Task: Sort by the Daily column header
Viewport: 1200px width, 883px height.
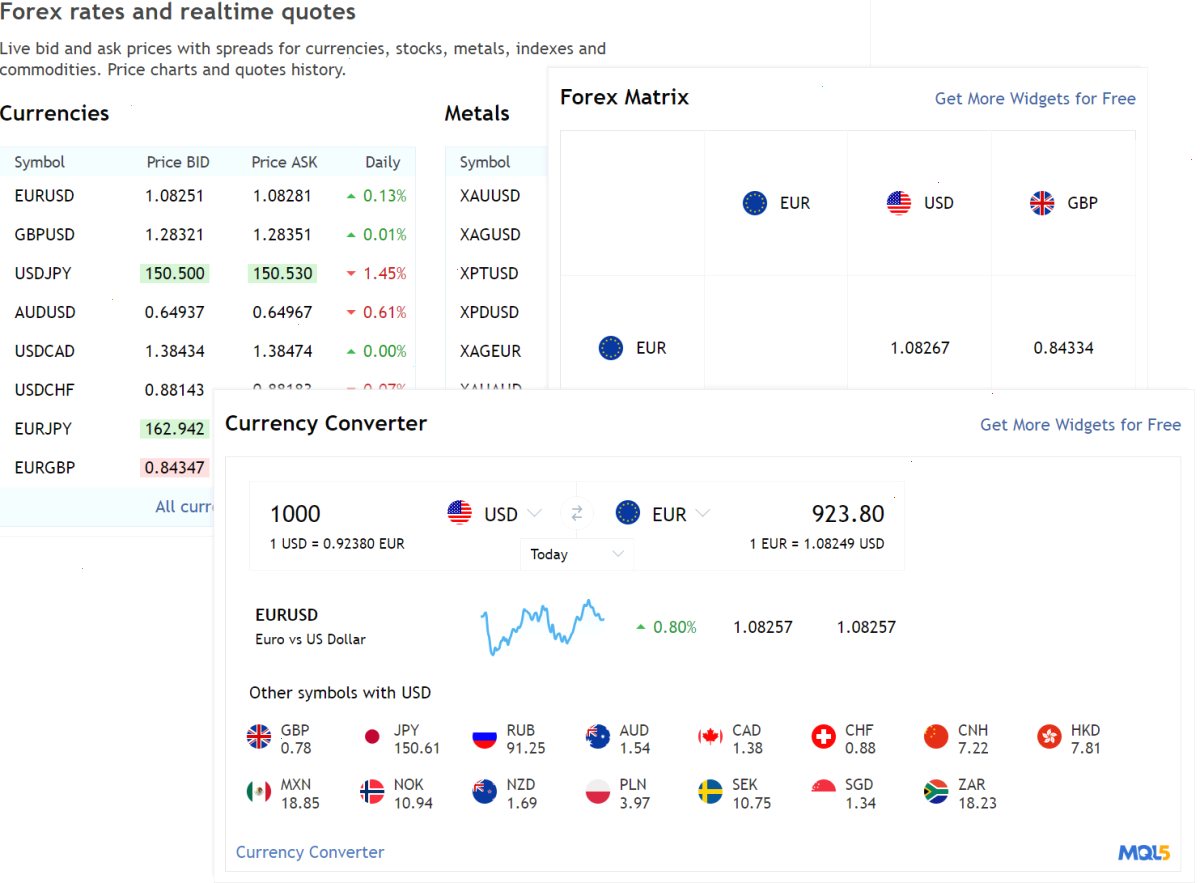Action: pyautogui.click(x=382, y=162)
